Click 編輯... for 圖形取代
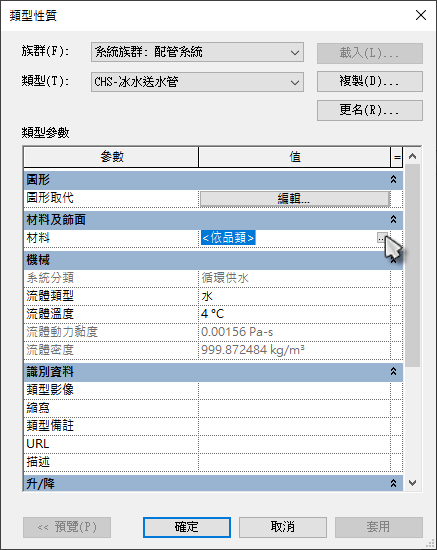The image size is (437, 550). [x=295, y=199]
